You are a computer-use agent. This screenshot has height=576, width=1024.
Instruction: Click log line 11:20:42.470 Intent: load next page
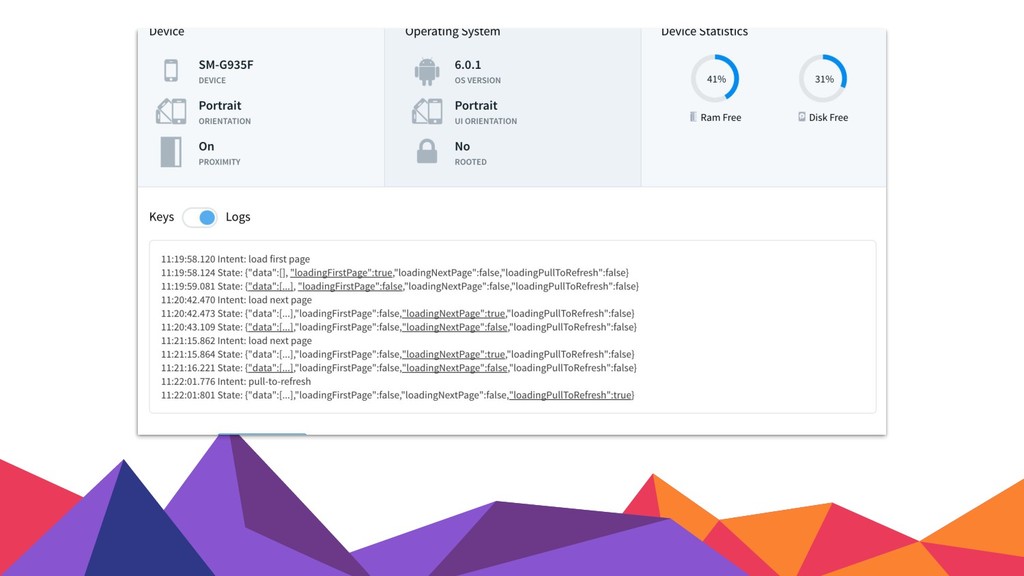tap(236, 300)
